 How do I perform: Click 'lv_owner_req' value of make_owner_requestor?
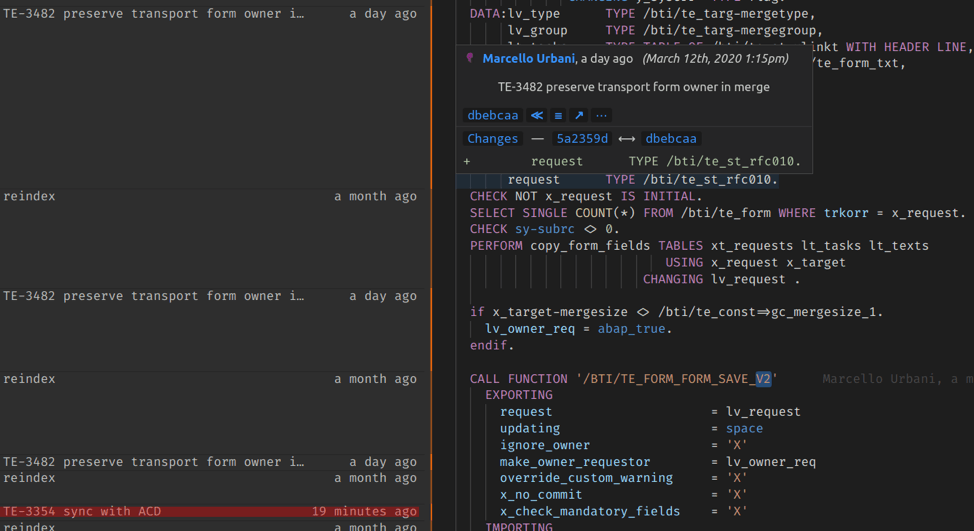click(x=770, y=461)
